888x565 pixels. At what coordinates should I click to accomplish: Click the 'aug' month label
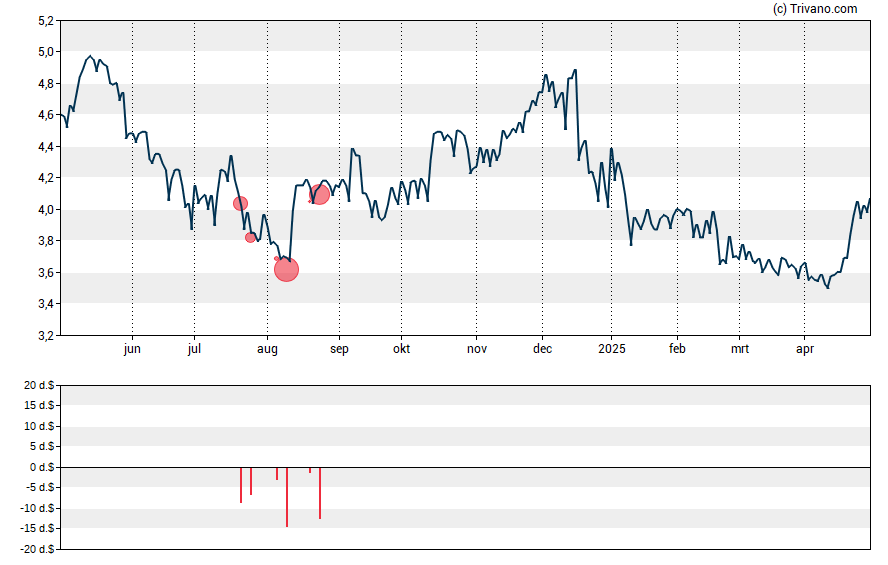click(267, 349)
